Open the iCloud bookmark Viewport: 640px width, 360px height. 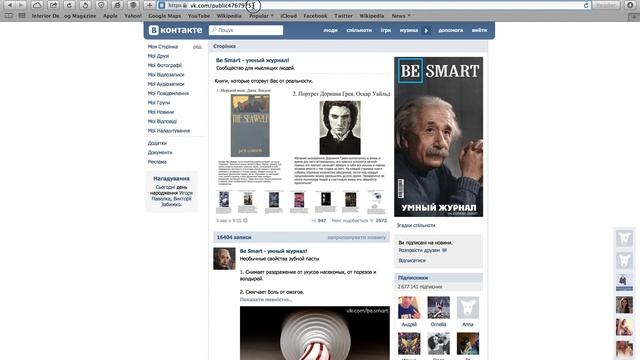click(x=289, y=16)
